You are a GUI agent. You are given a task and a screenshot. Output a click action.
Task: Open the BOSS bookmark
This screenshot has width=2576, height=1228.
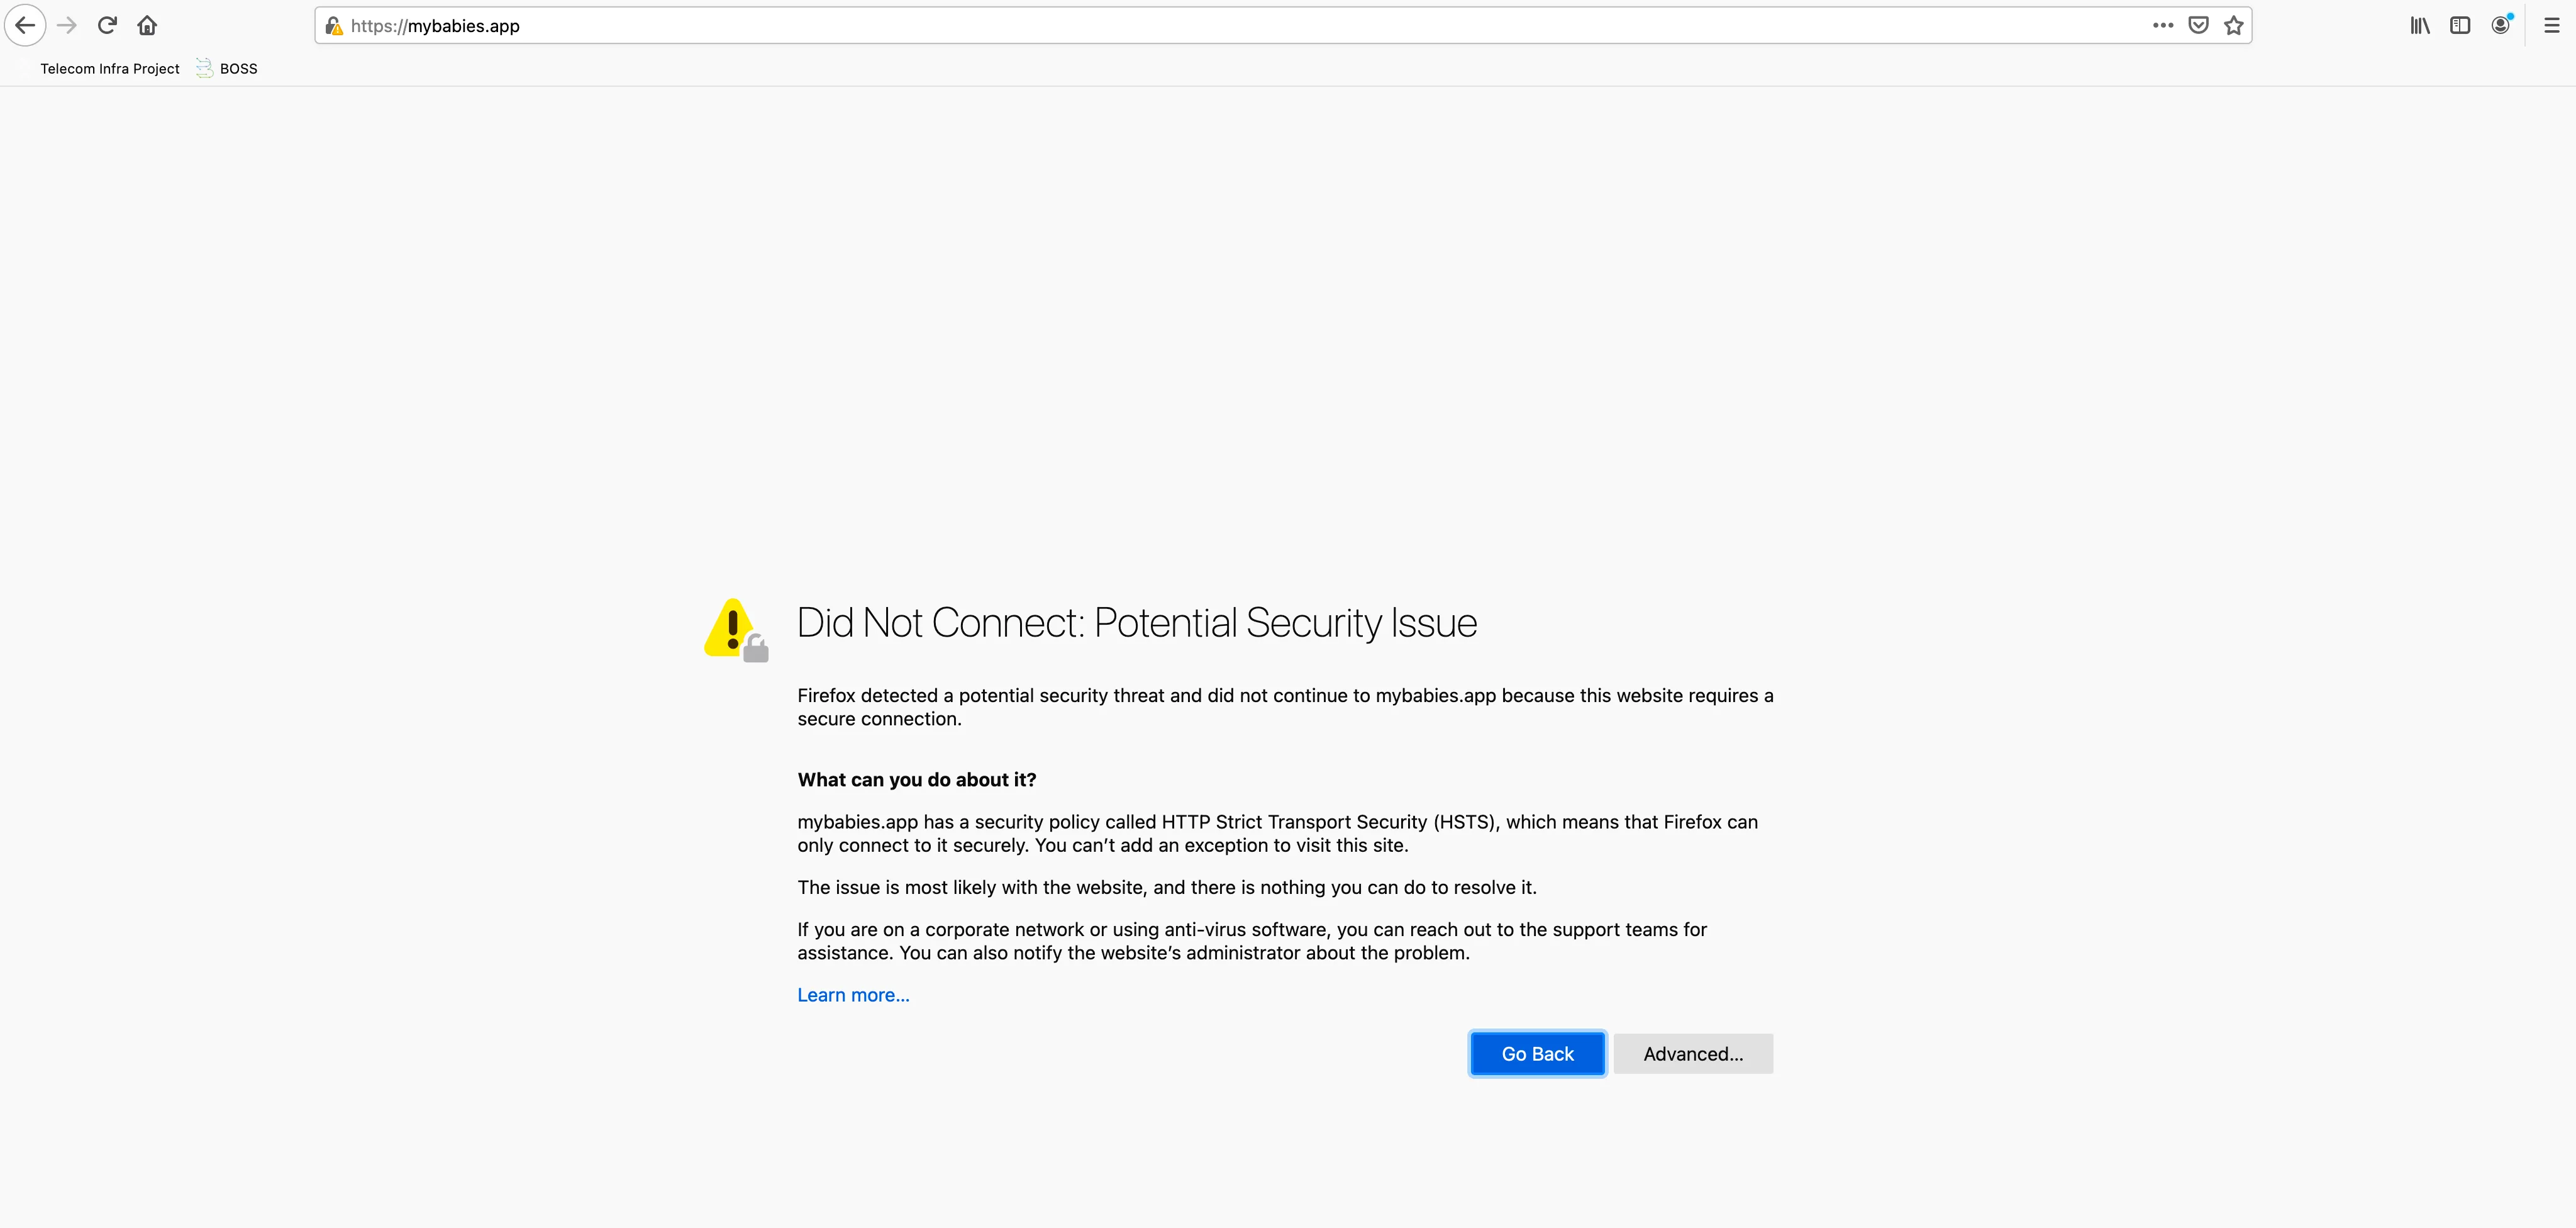pos(227,69)
